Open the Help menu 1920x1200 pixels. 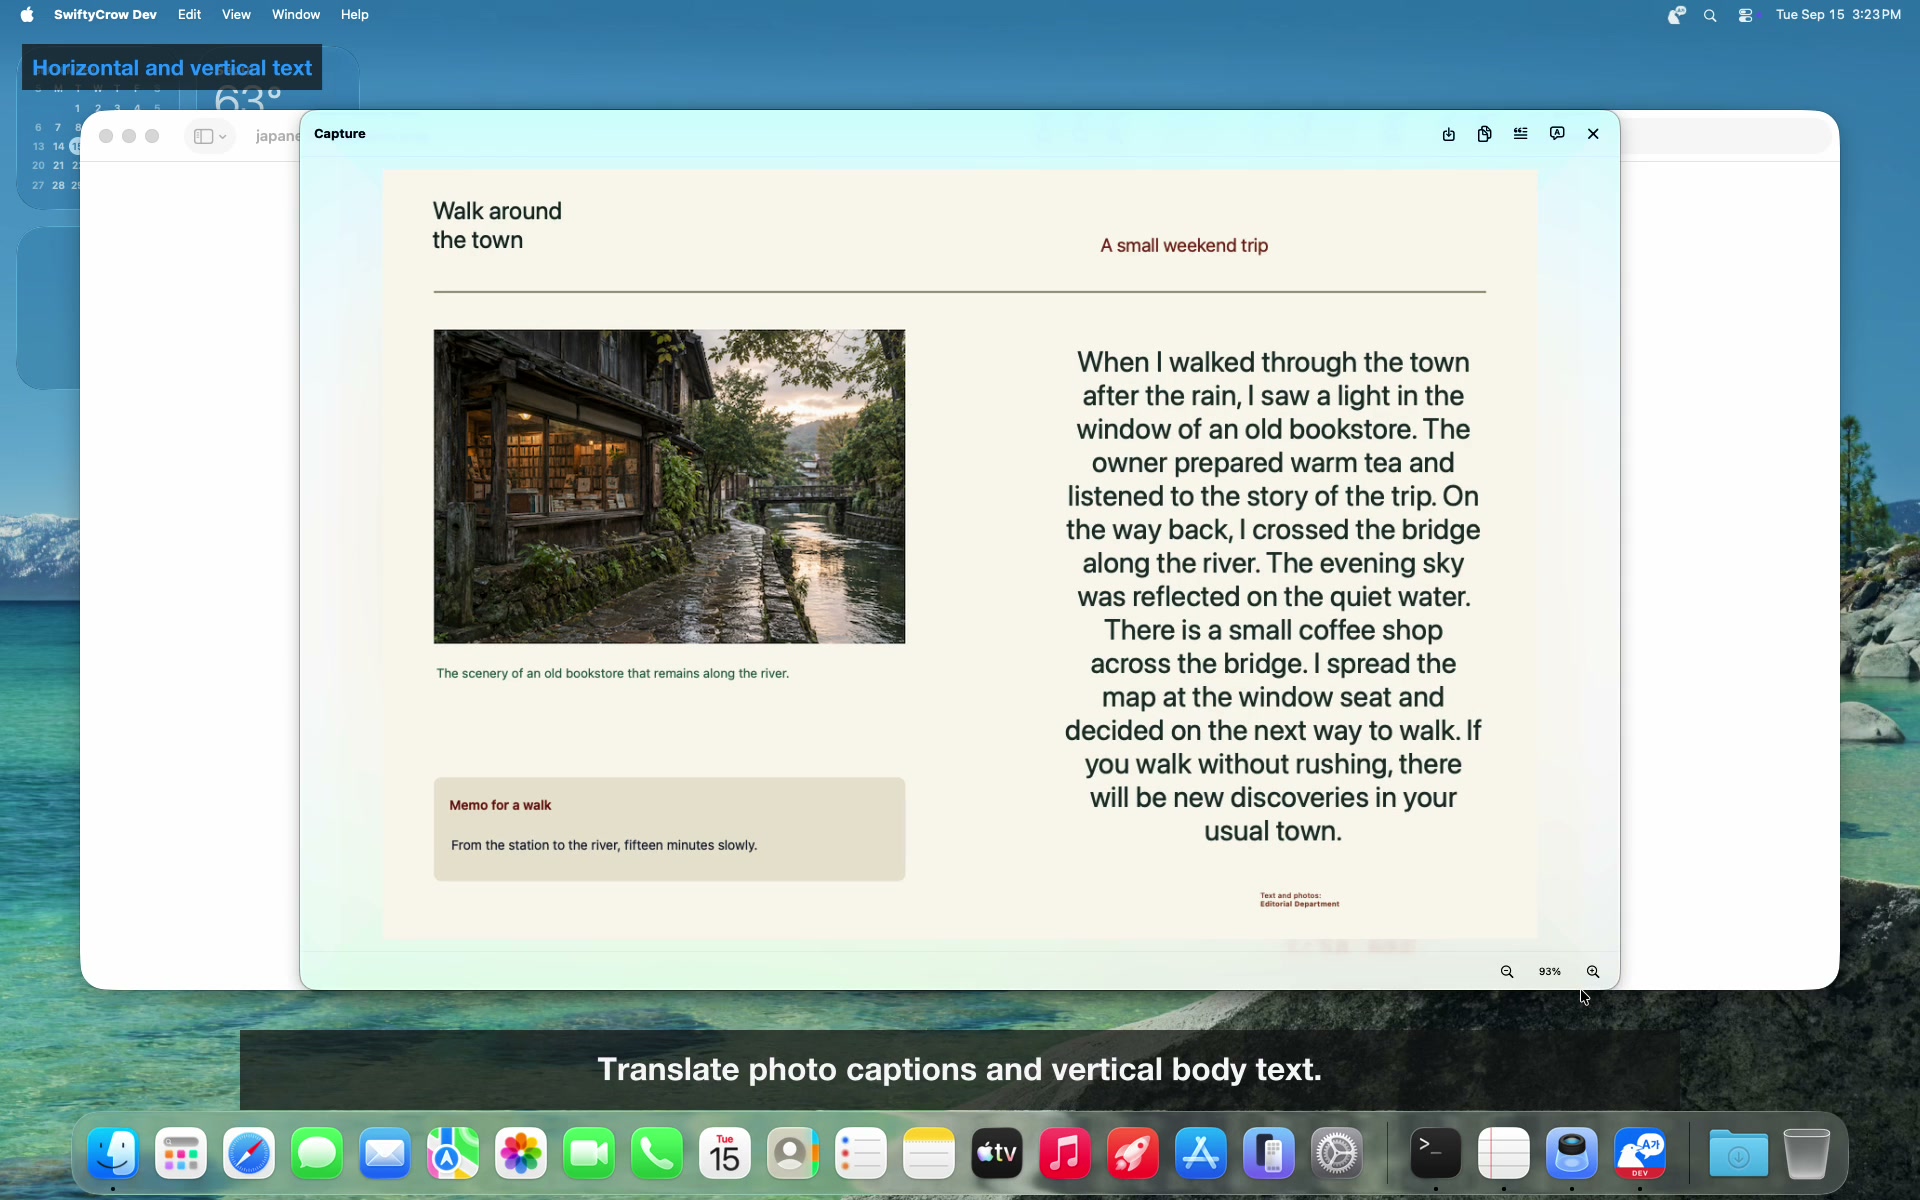point(355,15)
